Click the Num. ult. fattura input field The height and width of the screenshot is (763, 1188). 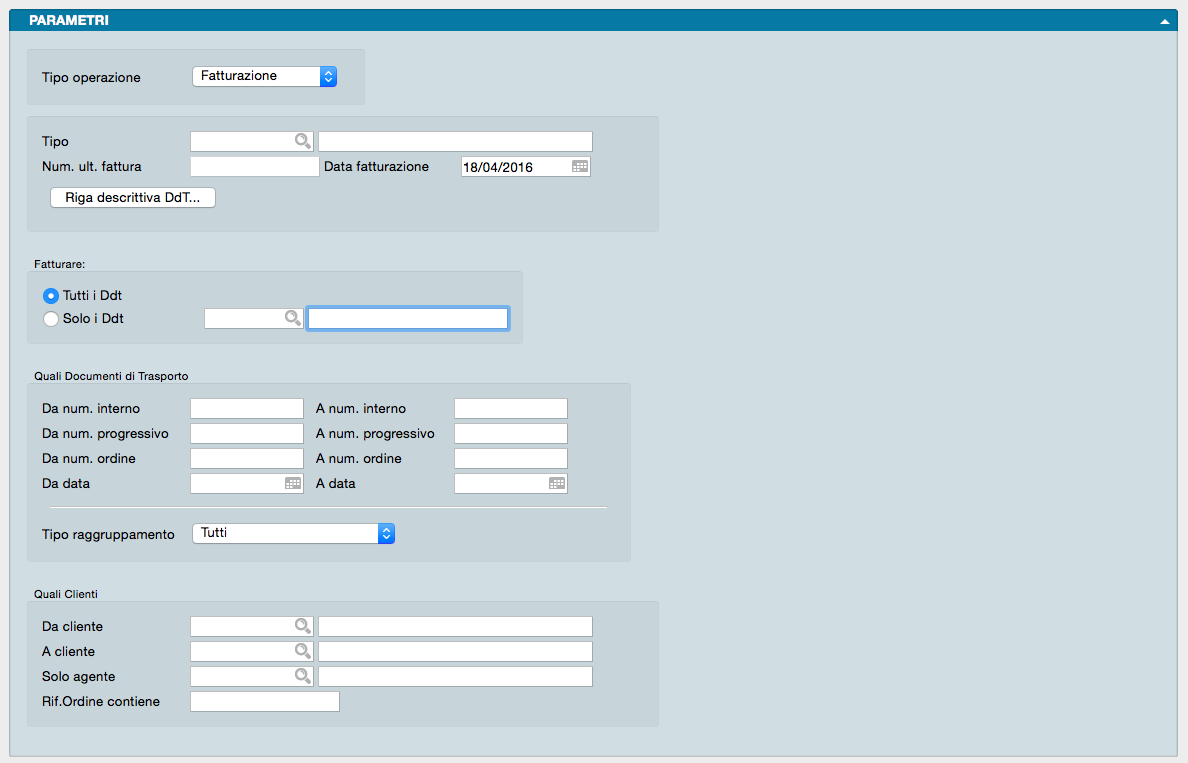(x=254, y=167)
